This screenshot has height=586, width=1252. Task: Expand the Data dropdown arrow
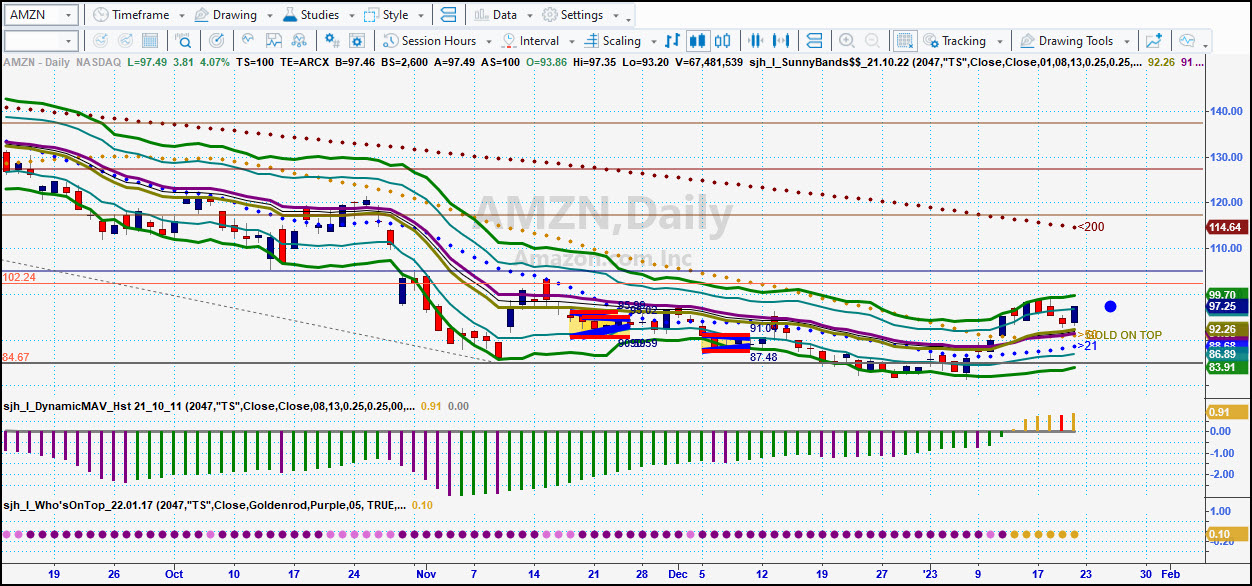point(528,16)
